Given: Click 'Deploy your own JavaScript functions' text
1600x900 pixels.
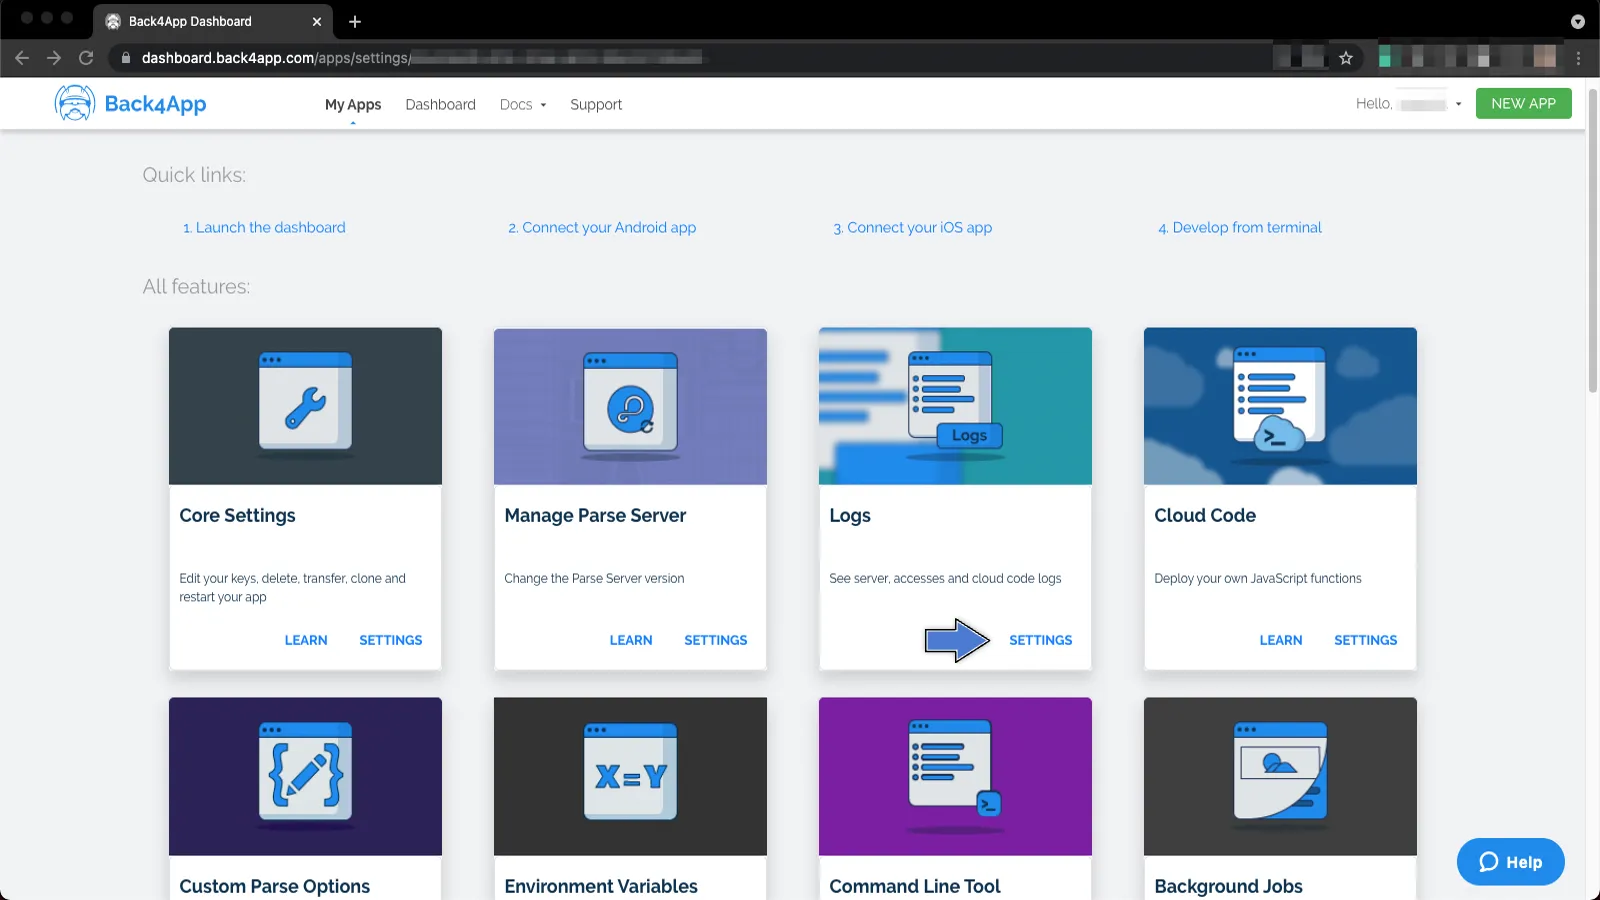Looking at the screenshot, I should tap(1258, 579).
